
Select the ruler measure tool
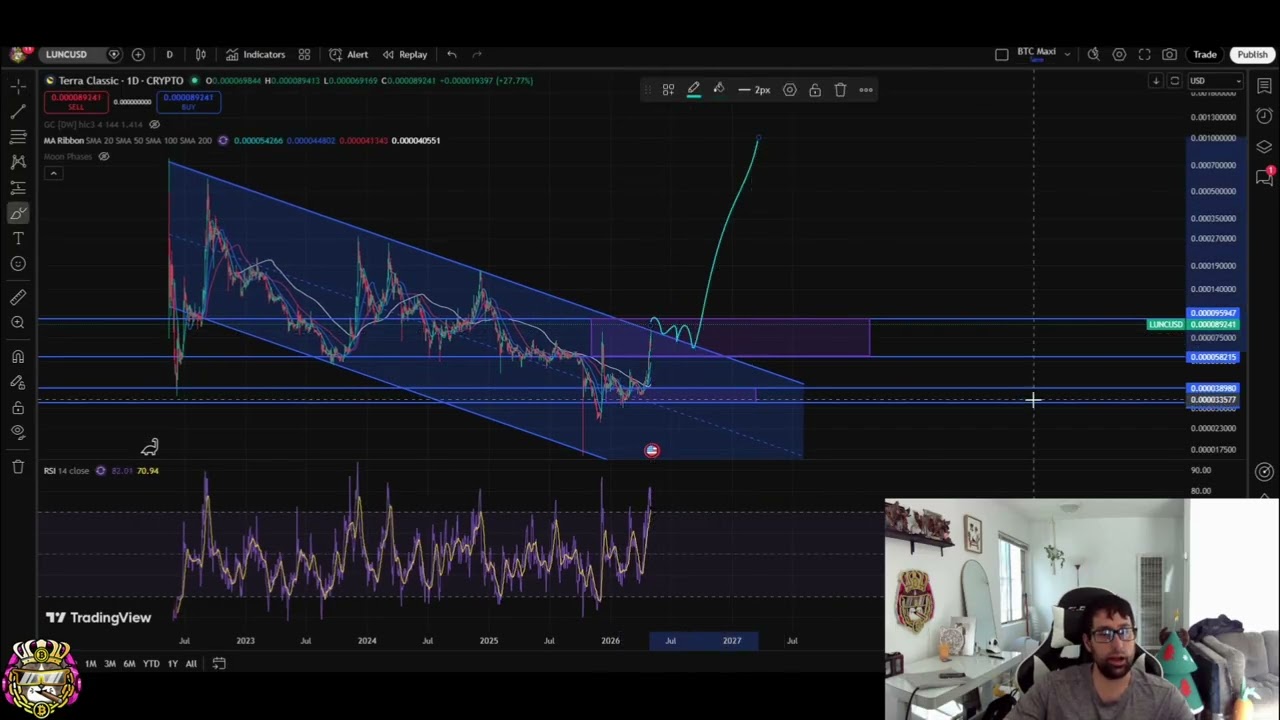(x=18, y=297)
